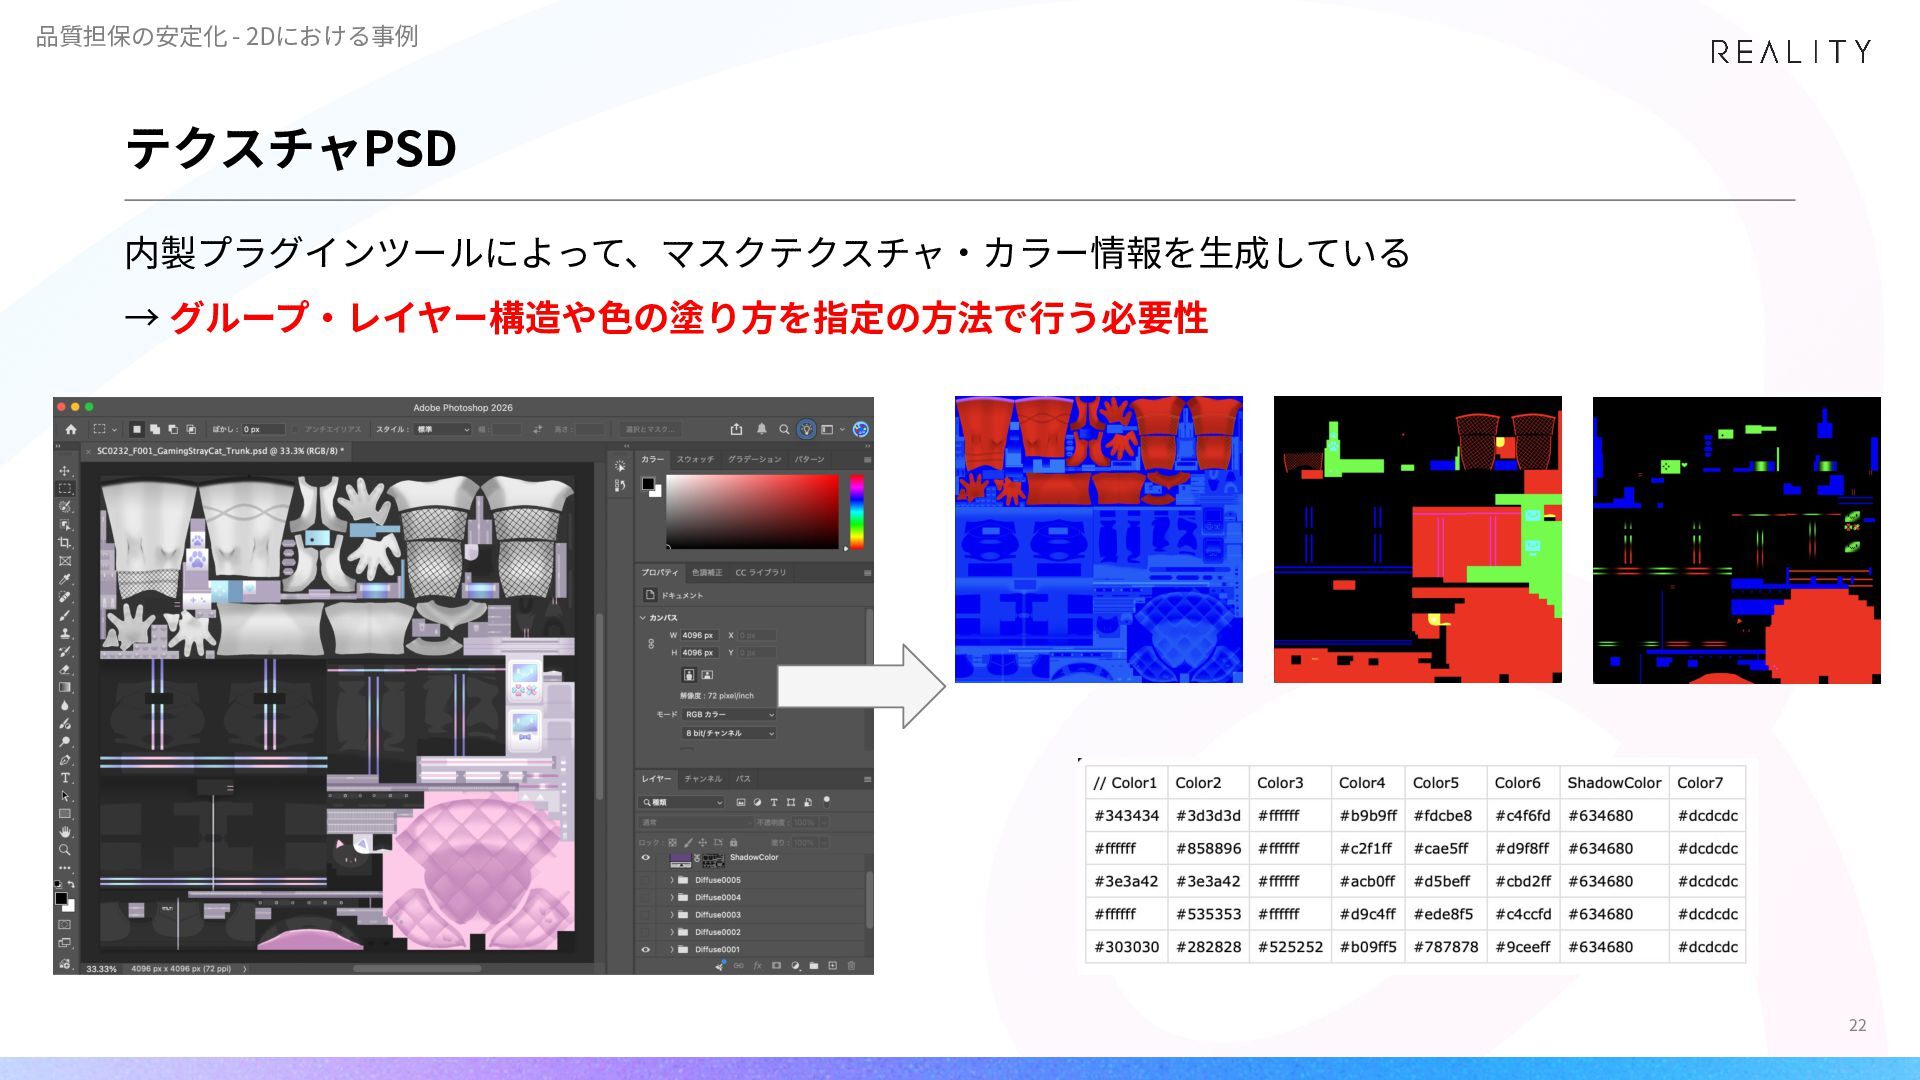Select the Move tool in Photoshop
The width and height of the screenshot is (1920, 1080).
[x=65, y=471]
